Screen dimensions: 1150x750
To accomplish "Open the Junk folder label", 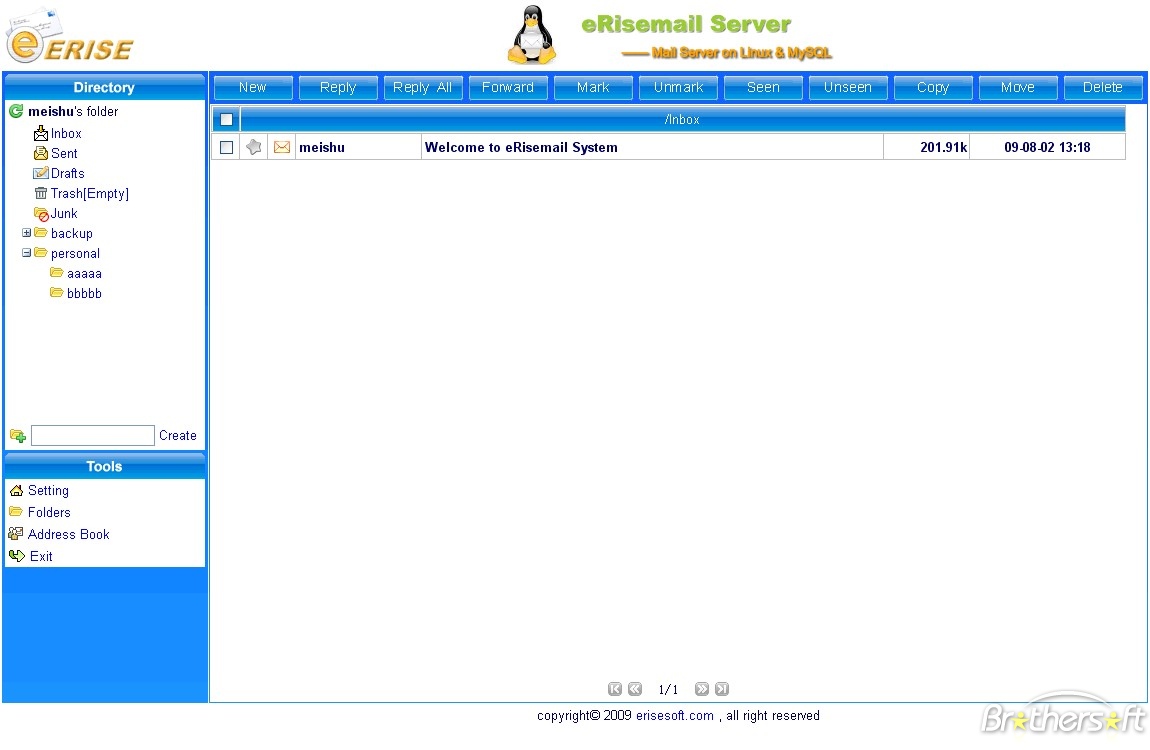I will (x=64, y=213).
